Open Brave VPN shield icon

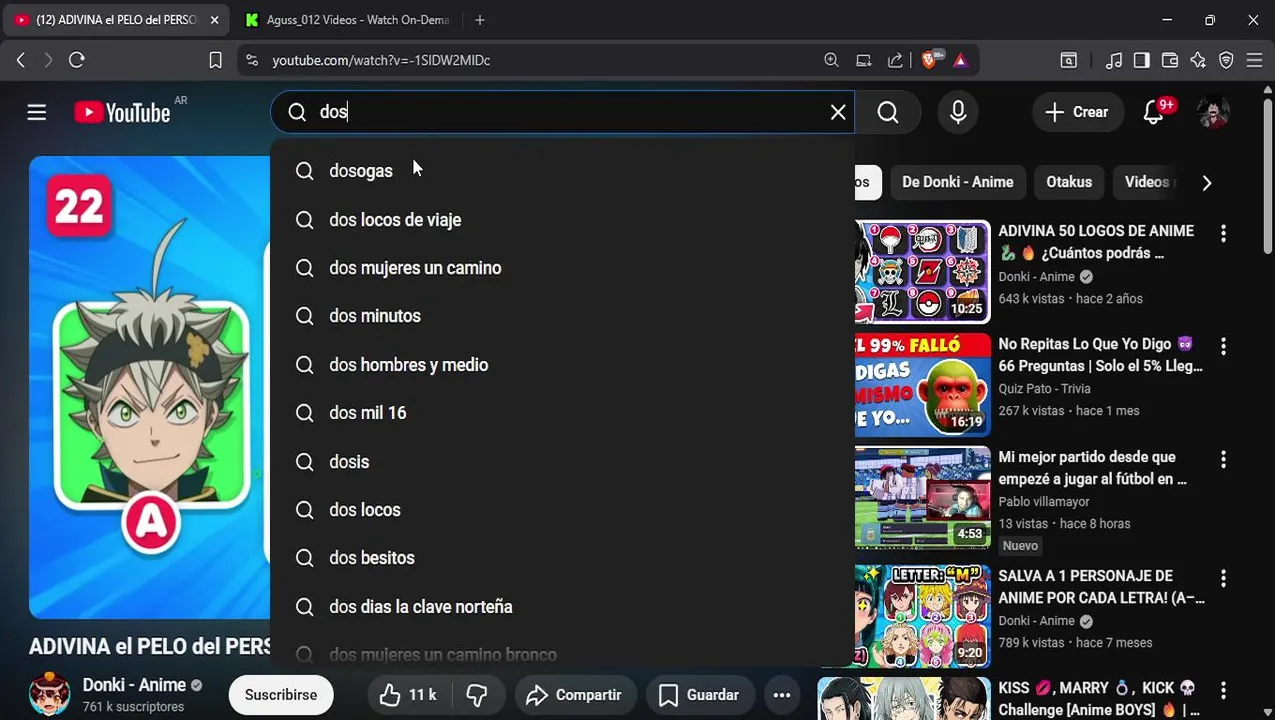(x=1226, y=60)
